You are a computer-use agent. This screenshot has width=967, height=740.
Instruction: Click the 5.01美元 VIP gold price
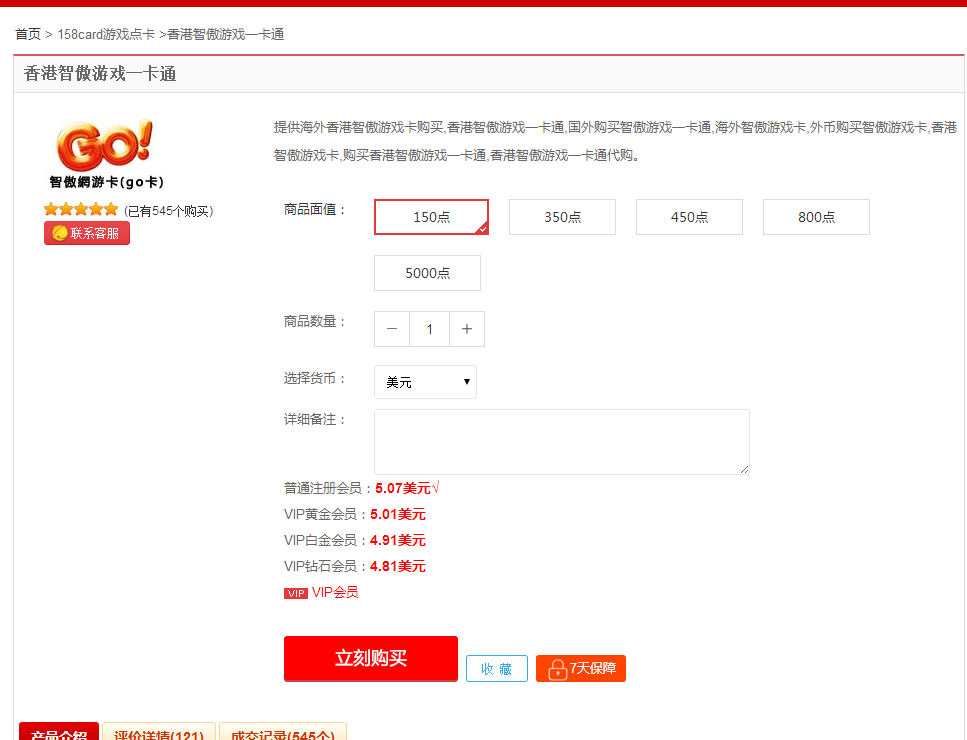coord(398,514)
